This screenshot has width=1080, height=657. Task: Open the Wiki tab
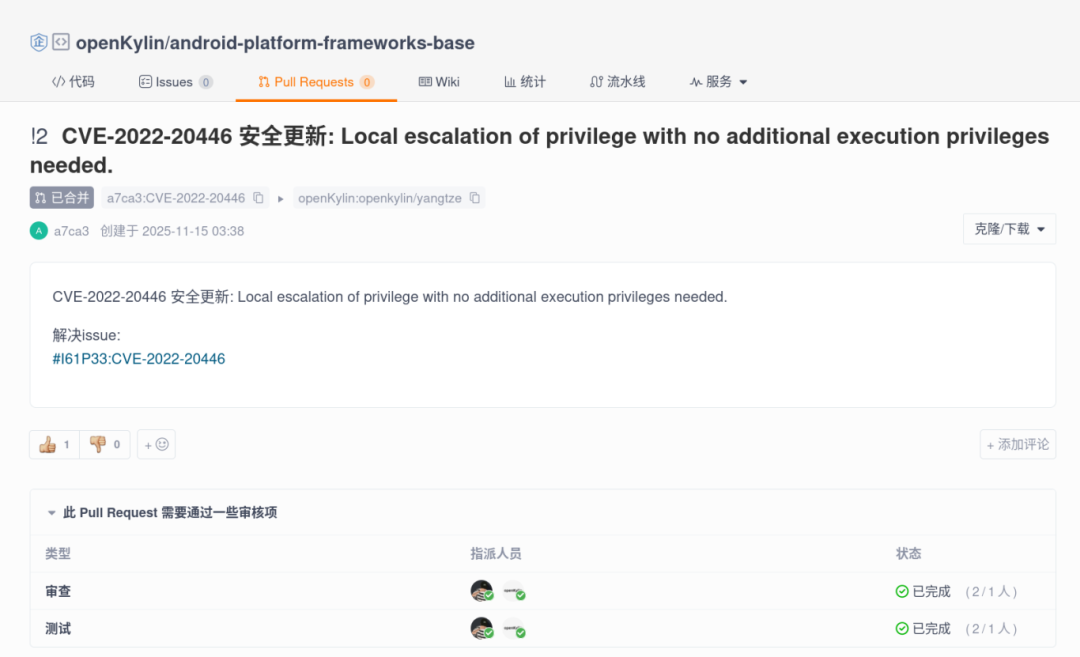[x=439, y=82]
